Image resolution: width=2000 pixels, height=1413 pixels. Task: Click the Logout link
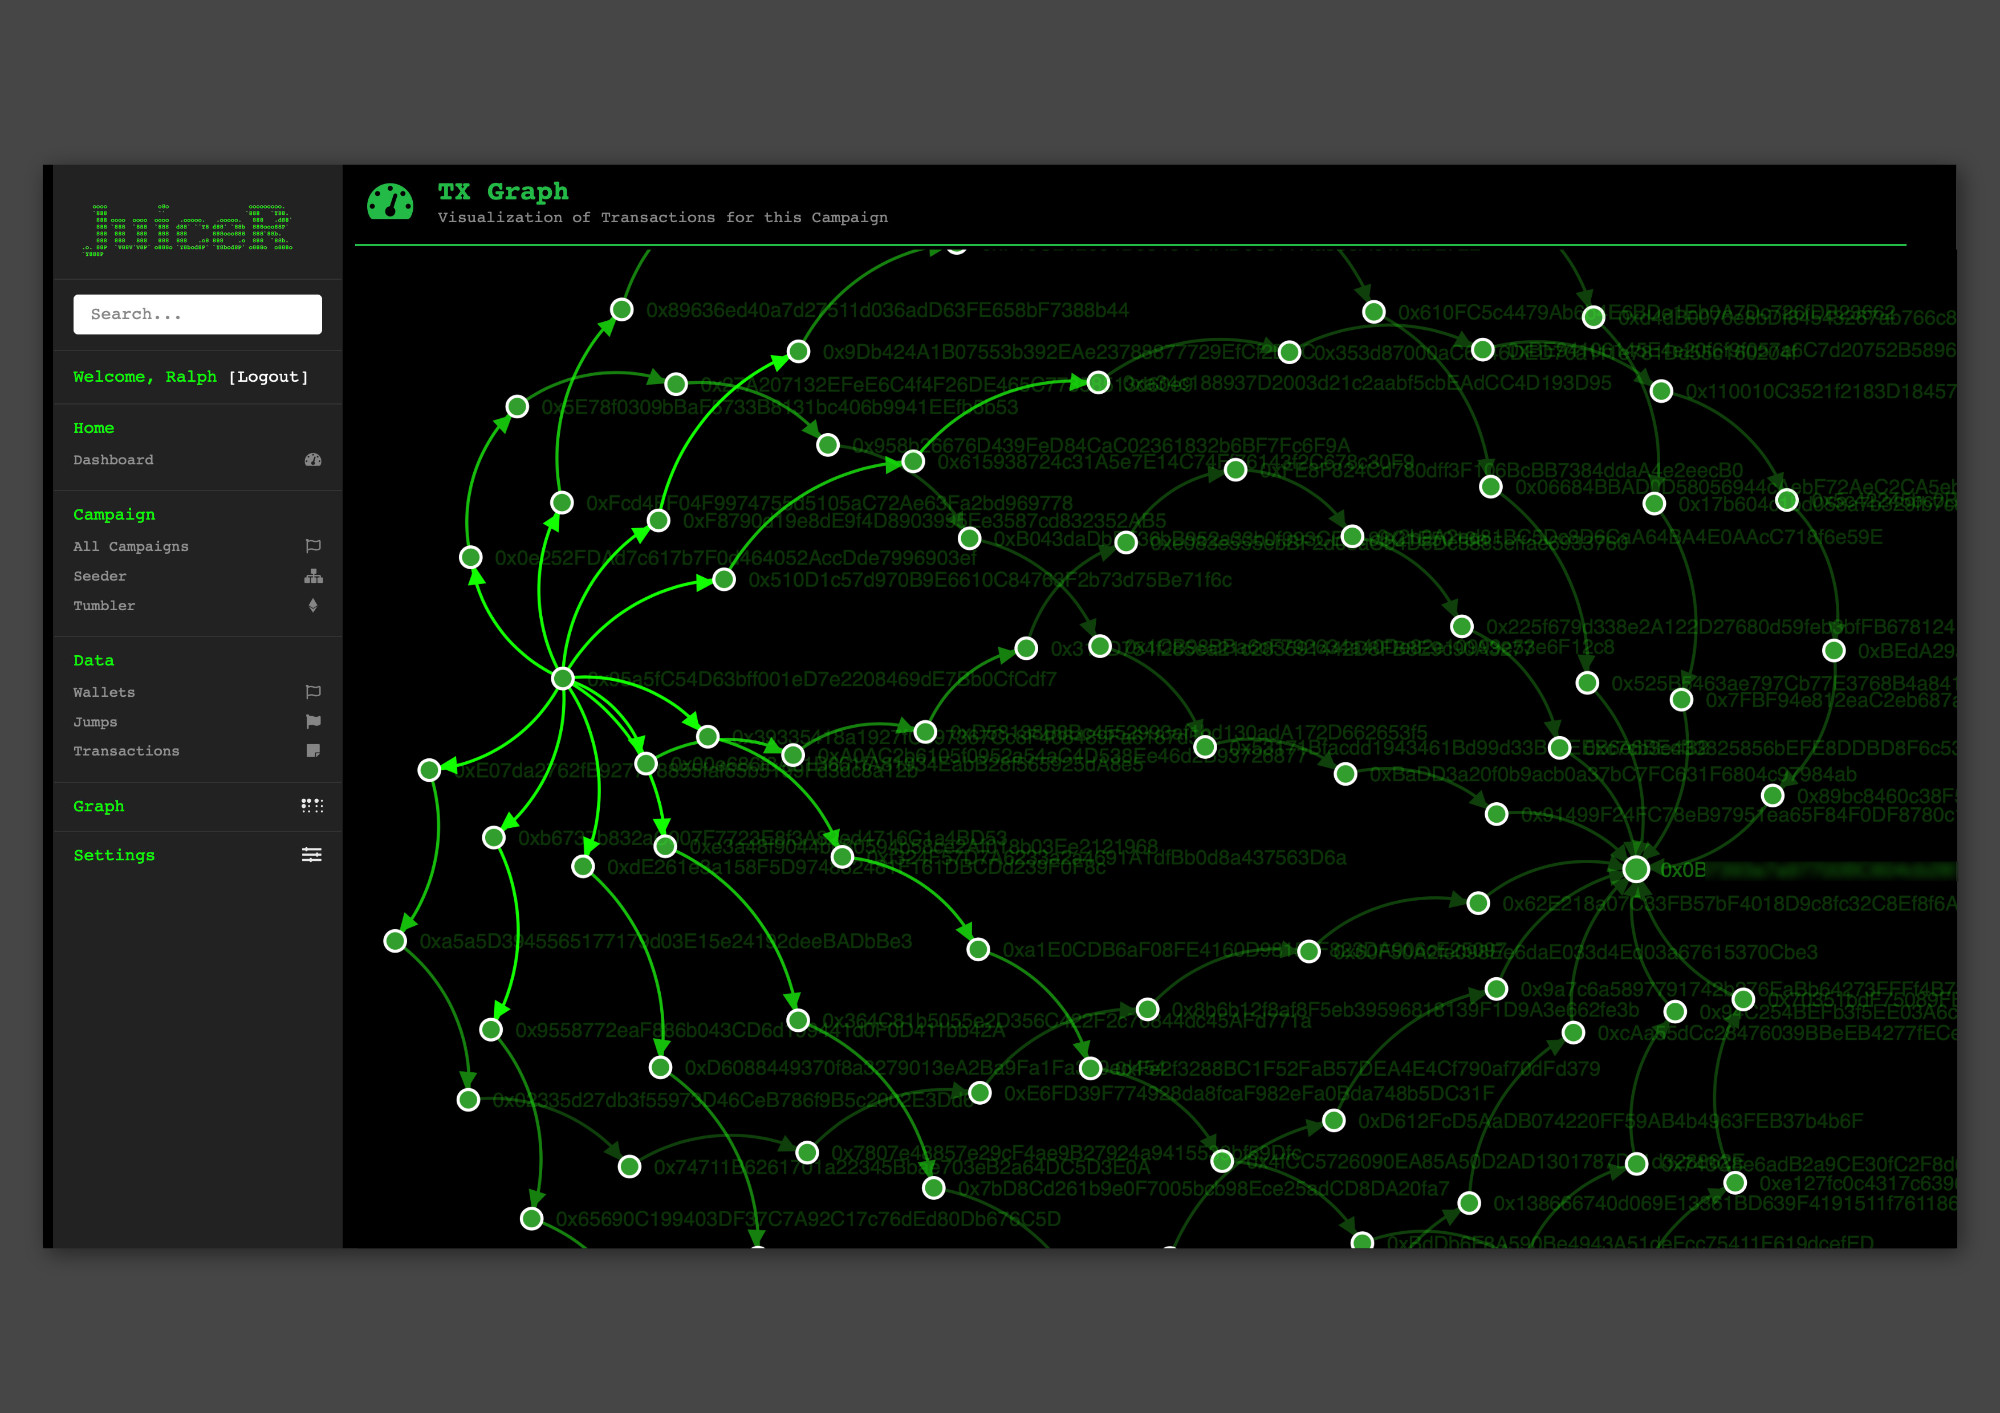pos(268,377)
